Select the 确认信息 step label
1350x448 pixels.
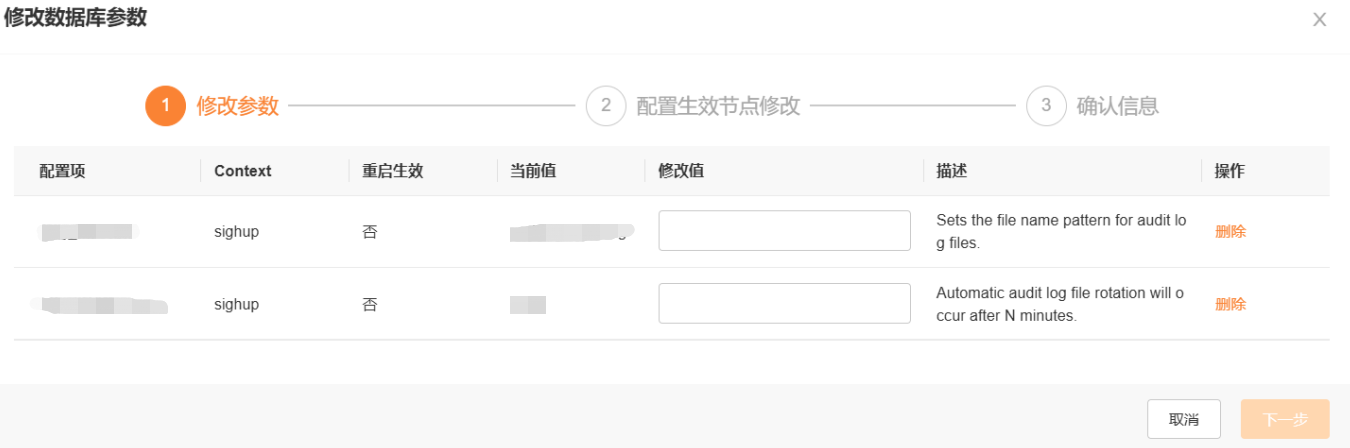click(1118, 106)
